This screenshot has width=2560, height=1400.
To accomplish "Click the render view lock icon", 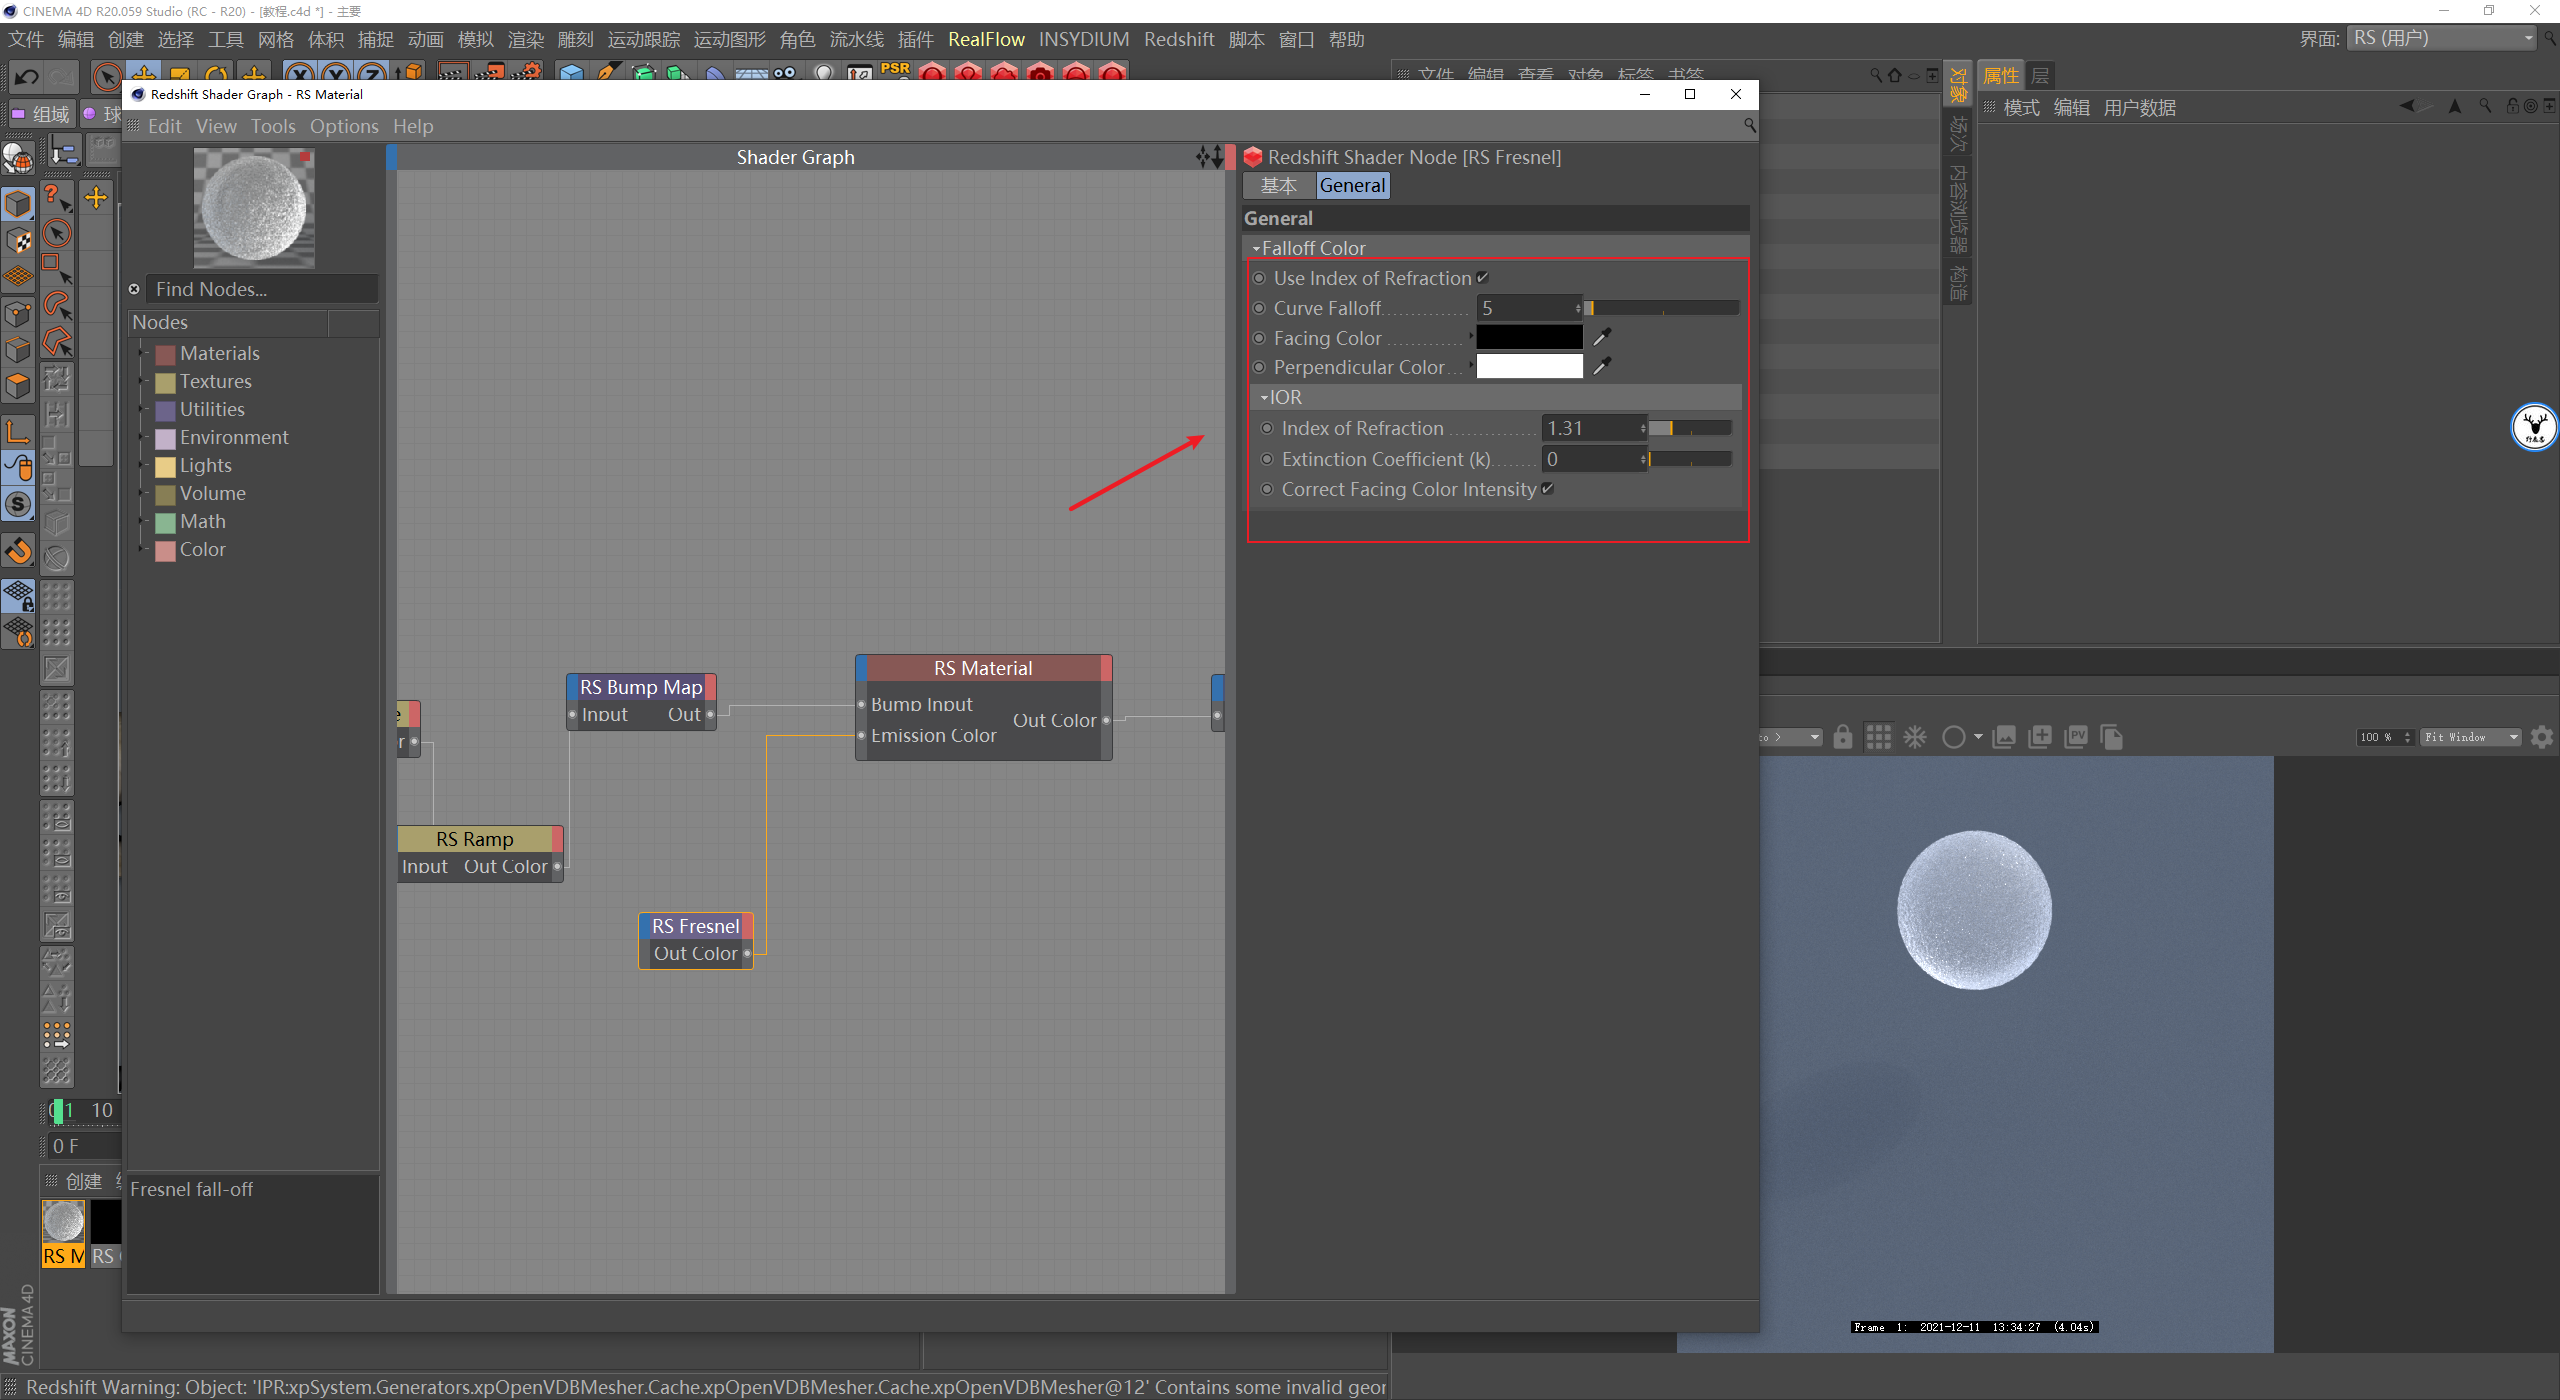I will point(1842,737).
